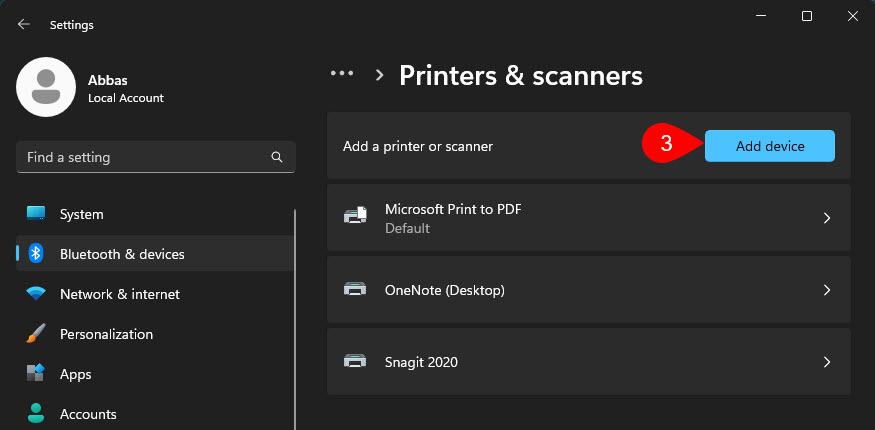Click the Apps icon in sidebar
Viewport: 875px width, 430px height.
(x=36, y=374)
